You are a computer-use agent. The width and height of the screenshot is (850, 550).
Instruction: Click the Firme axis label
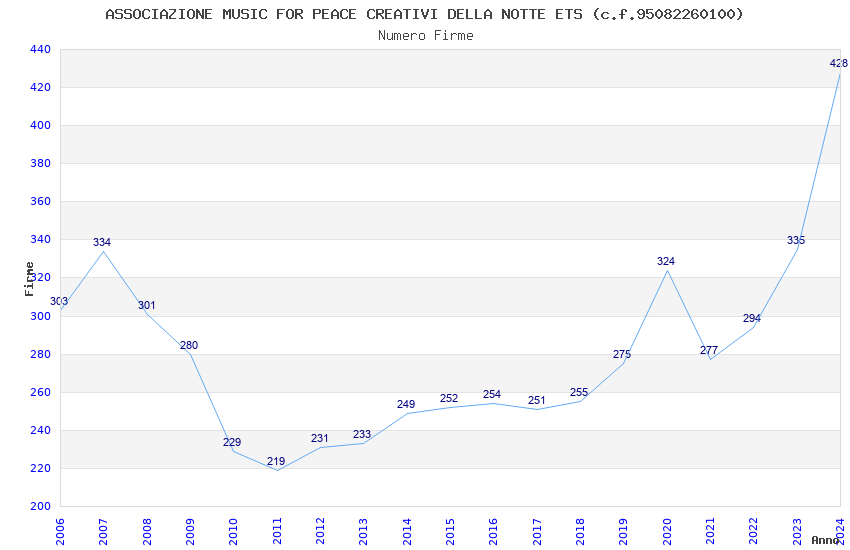(x=29, y=279)
